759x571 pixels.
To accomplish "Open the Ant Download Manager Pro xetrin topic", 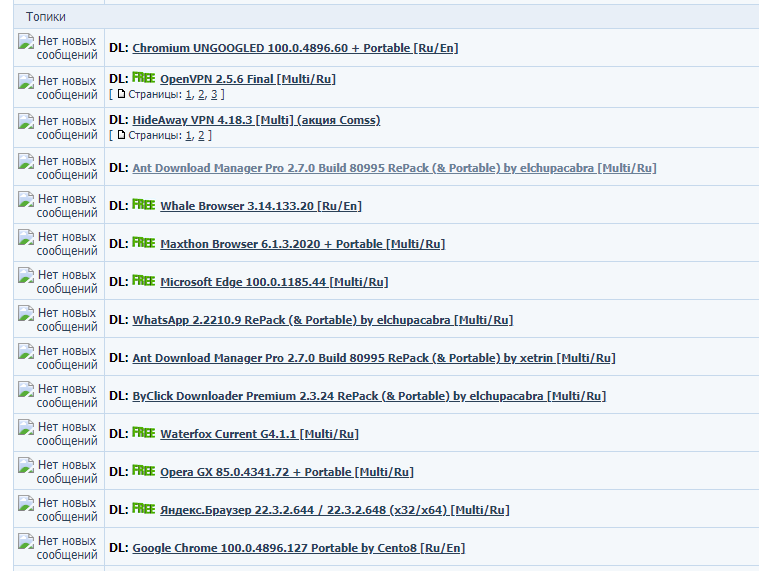I will point(373,358).
